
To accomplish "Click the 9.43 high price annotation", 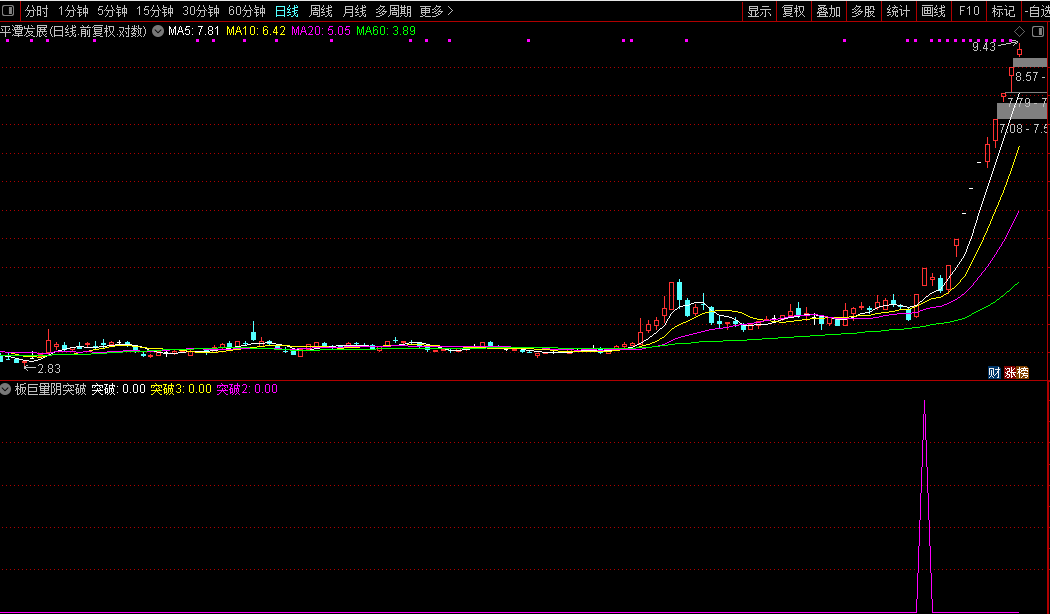I will (x=984, y=47).
